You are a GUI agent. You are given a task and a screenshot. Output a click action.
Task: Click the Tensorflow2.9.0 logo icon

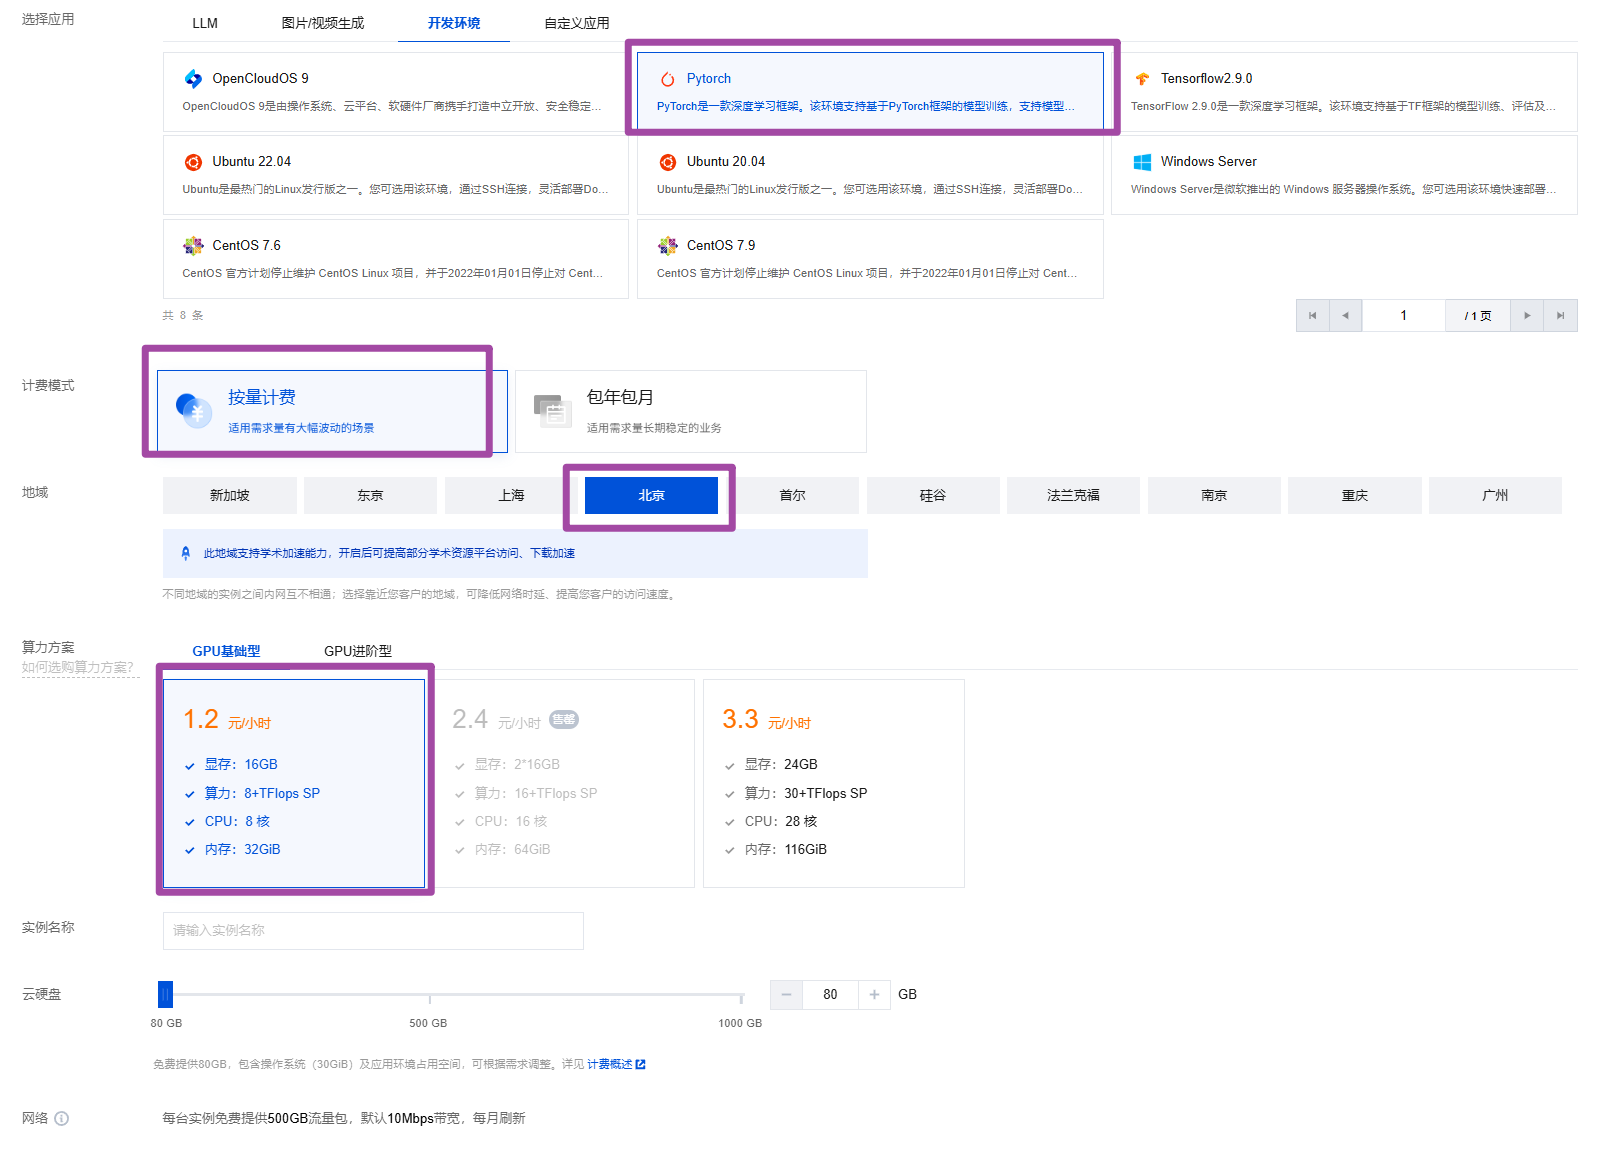(x=1142, y=79)
